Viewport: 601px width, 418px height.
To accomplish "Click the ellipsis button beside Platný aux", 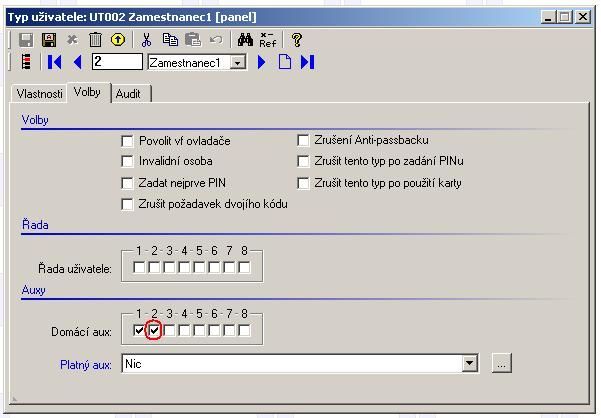I will pos(502,364).
